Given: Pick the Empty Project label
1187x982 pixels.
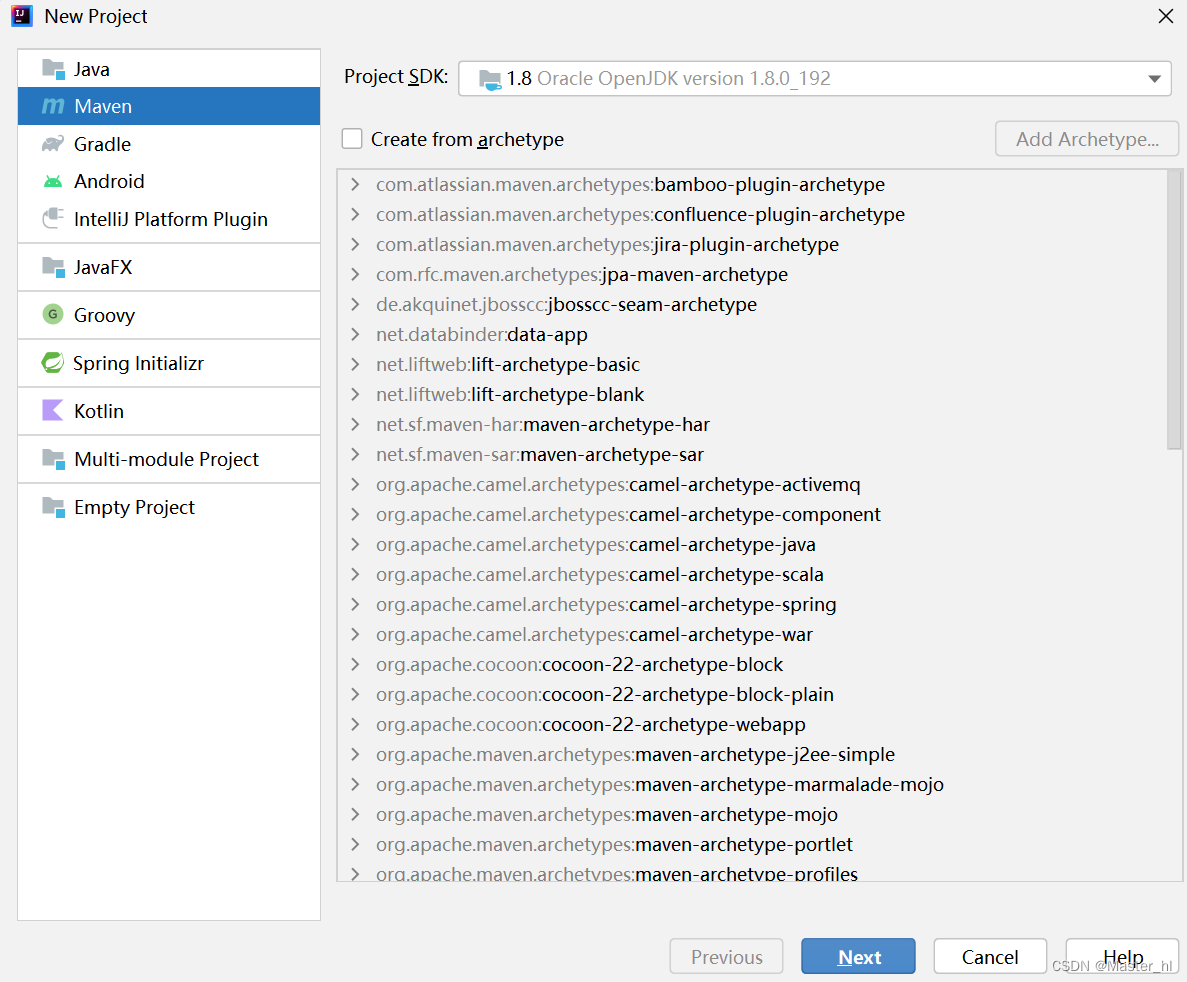Looking at the screenshot, I should (135, 507).
